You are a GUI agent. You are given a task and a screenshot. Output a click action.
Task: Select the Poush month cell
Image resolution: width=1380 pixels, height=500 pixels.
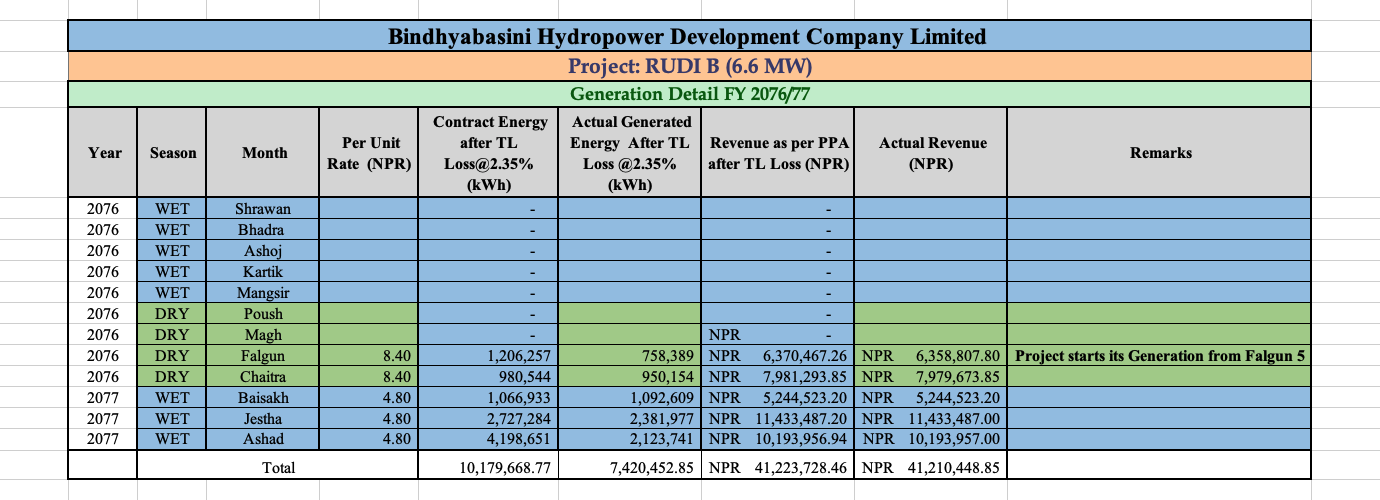click(x=264, y=314)
